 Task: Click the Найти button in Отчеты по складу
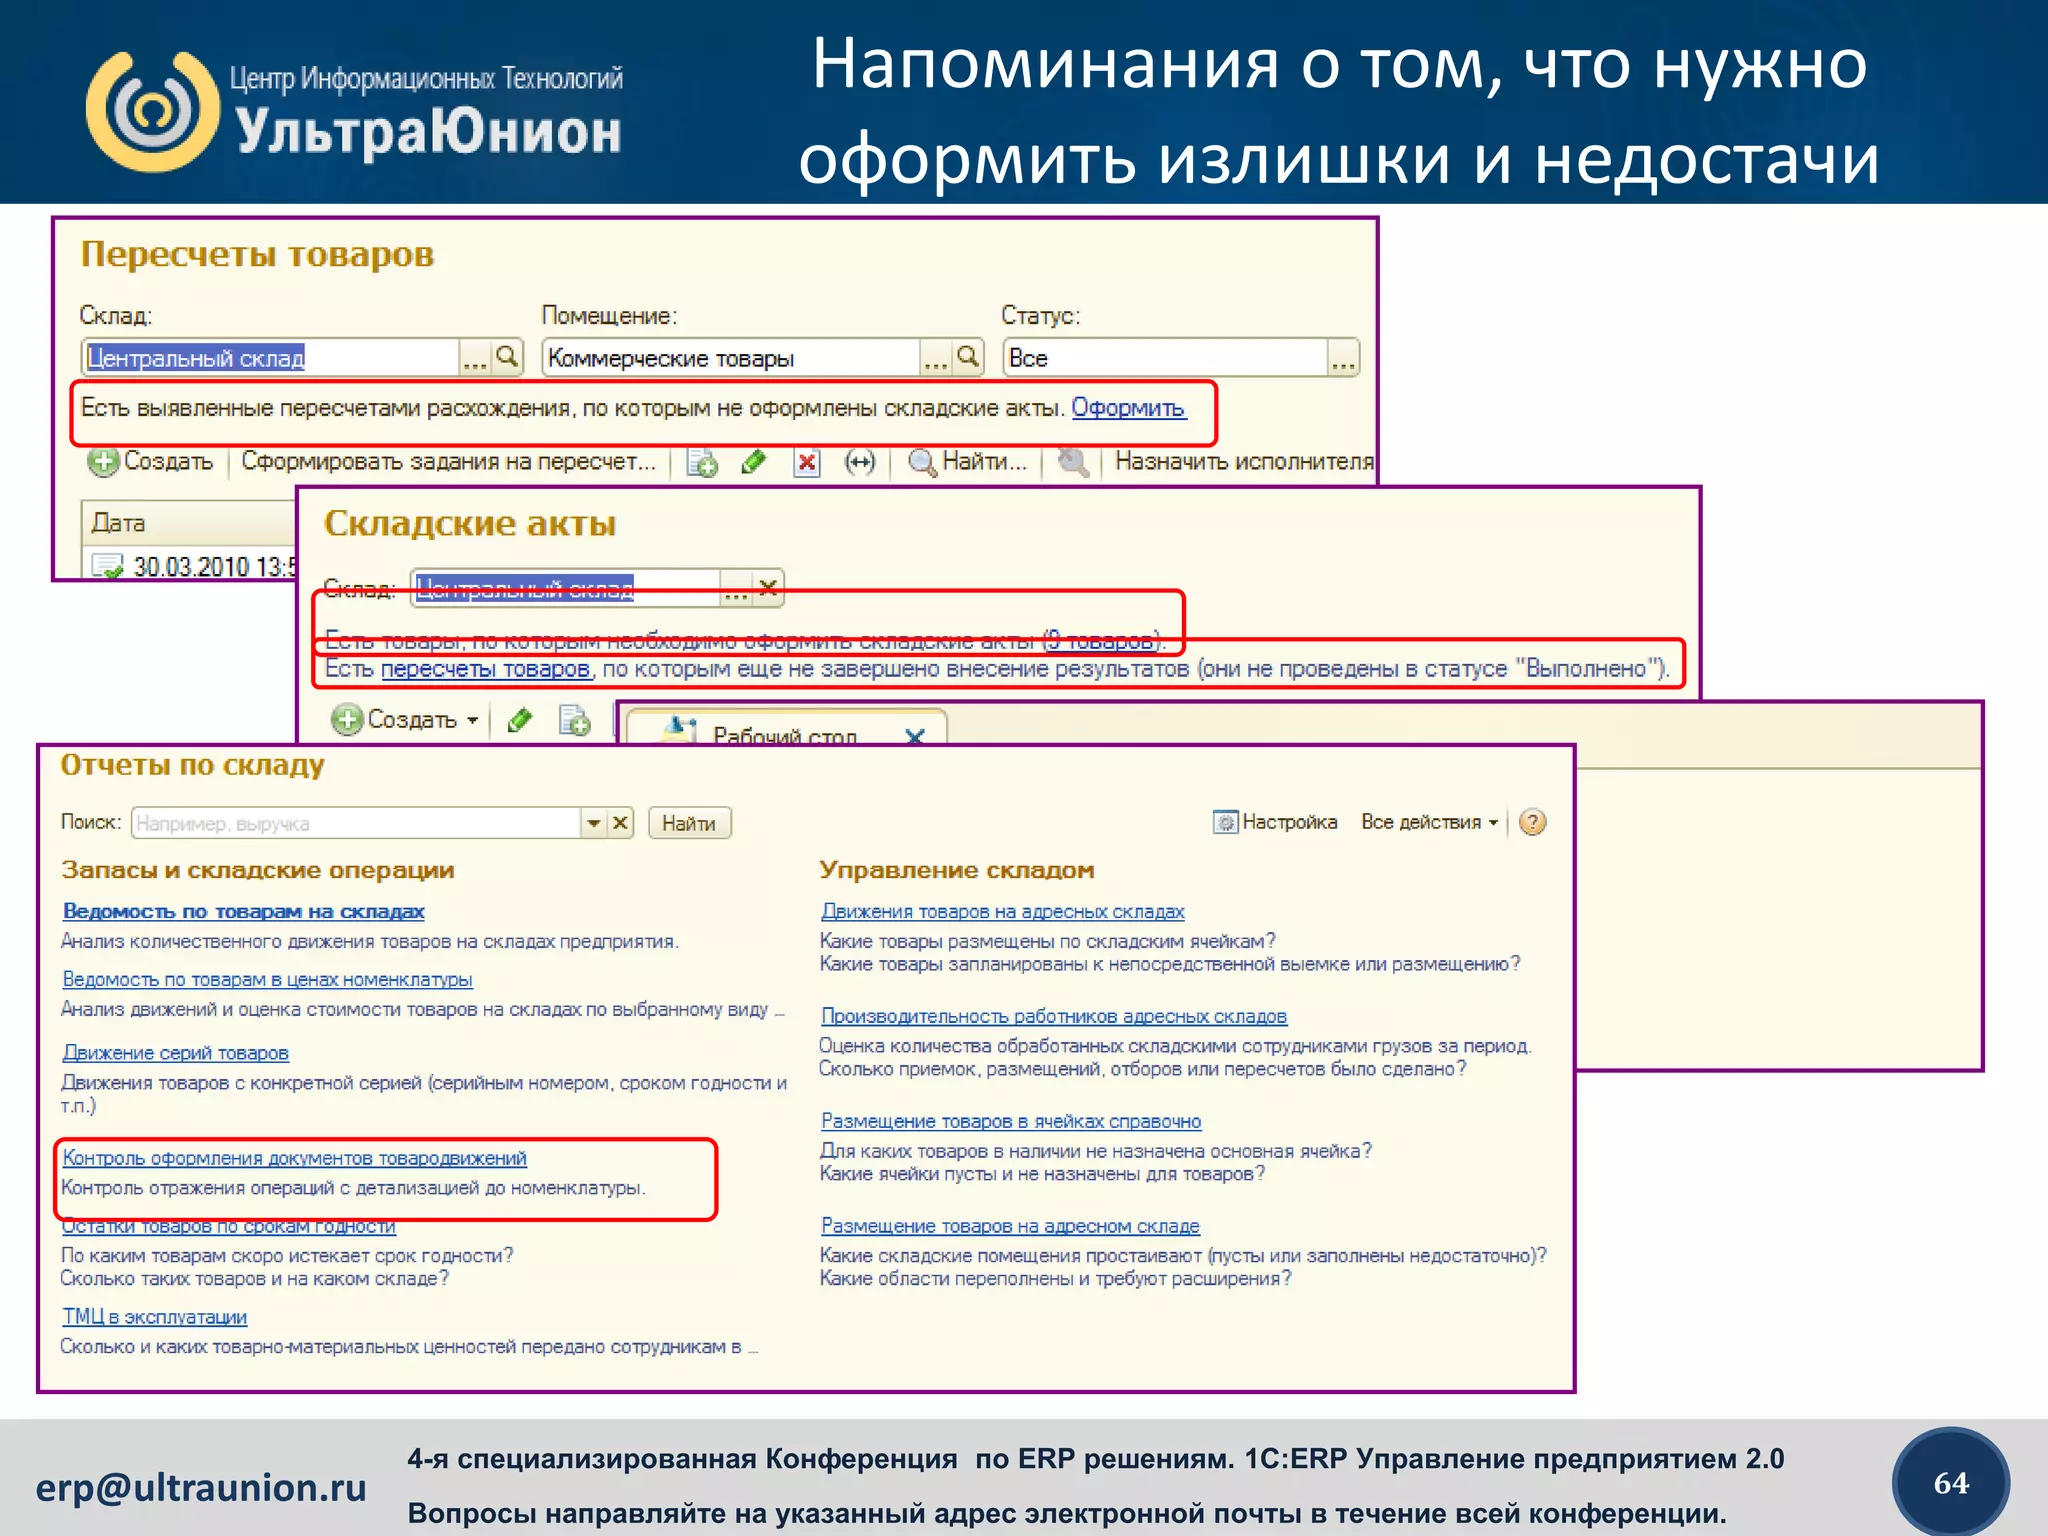(x=689, y=823)
